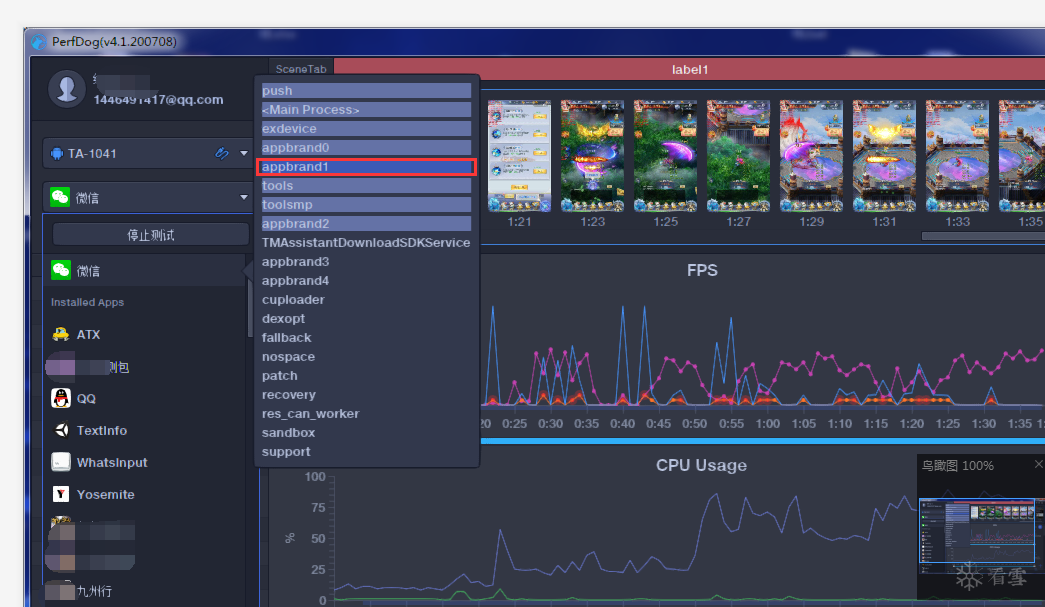Screen dimensions: 1045x607
Task: Click the Installed Apps heading
Action: pos(87,302)
